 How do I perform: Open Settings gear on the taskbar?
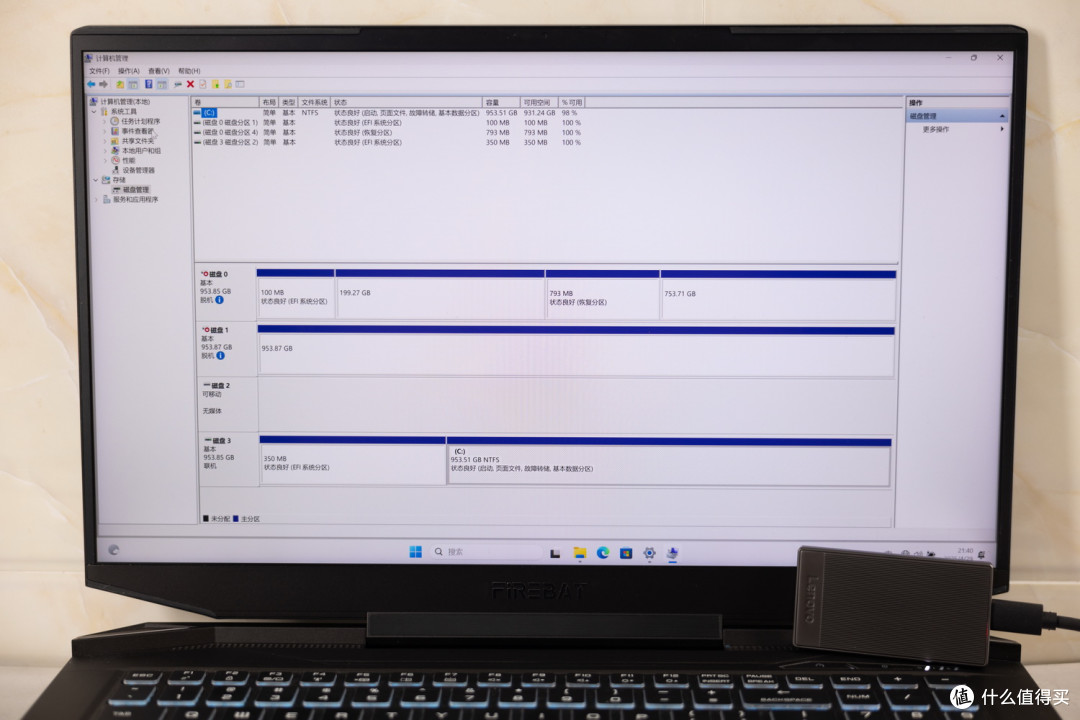[x=649, y=553]
